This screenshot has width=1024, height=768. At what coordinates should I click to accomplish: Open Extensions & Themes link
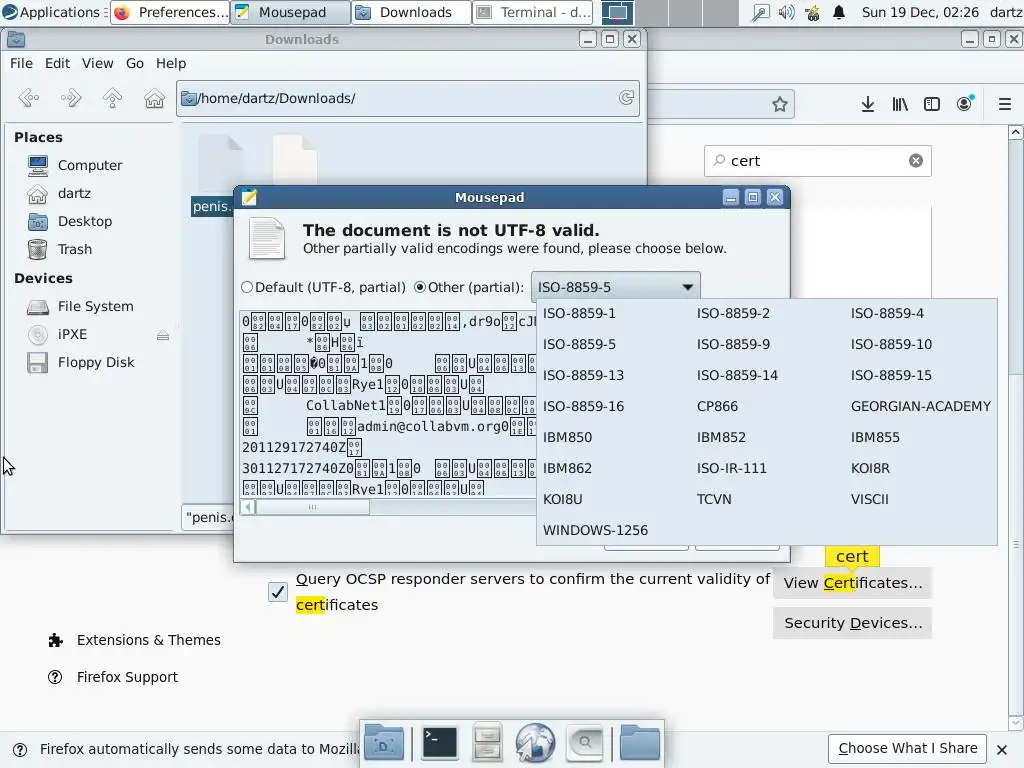[135, 640]
